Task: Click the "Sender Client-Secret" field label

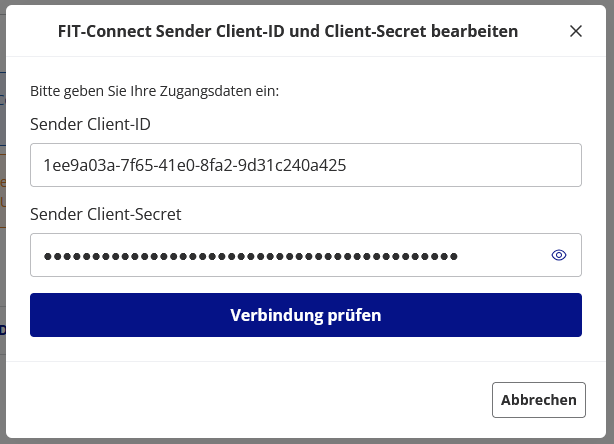Action: click(x=105, y=213)
